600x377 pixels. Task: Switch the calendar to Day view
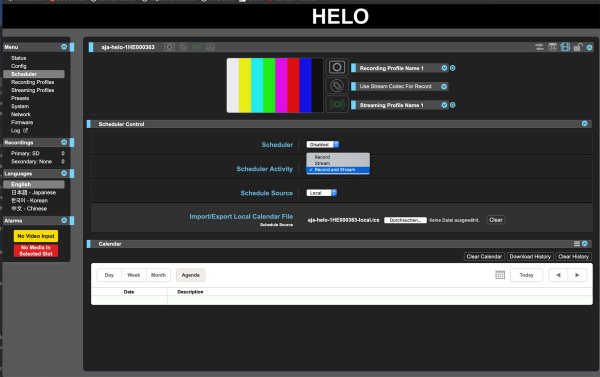tap(109, 275)
